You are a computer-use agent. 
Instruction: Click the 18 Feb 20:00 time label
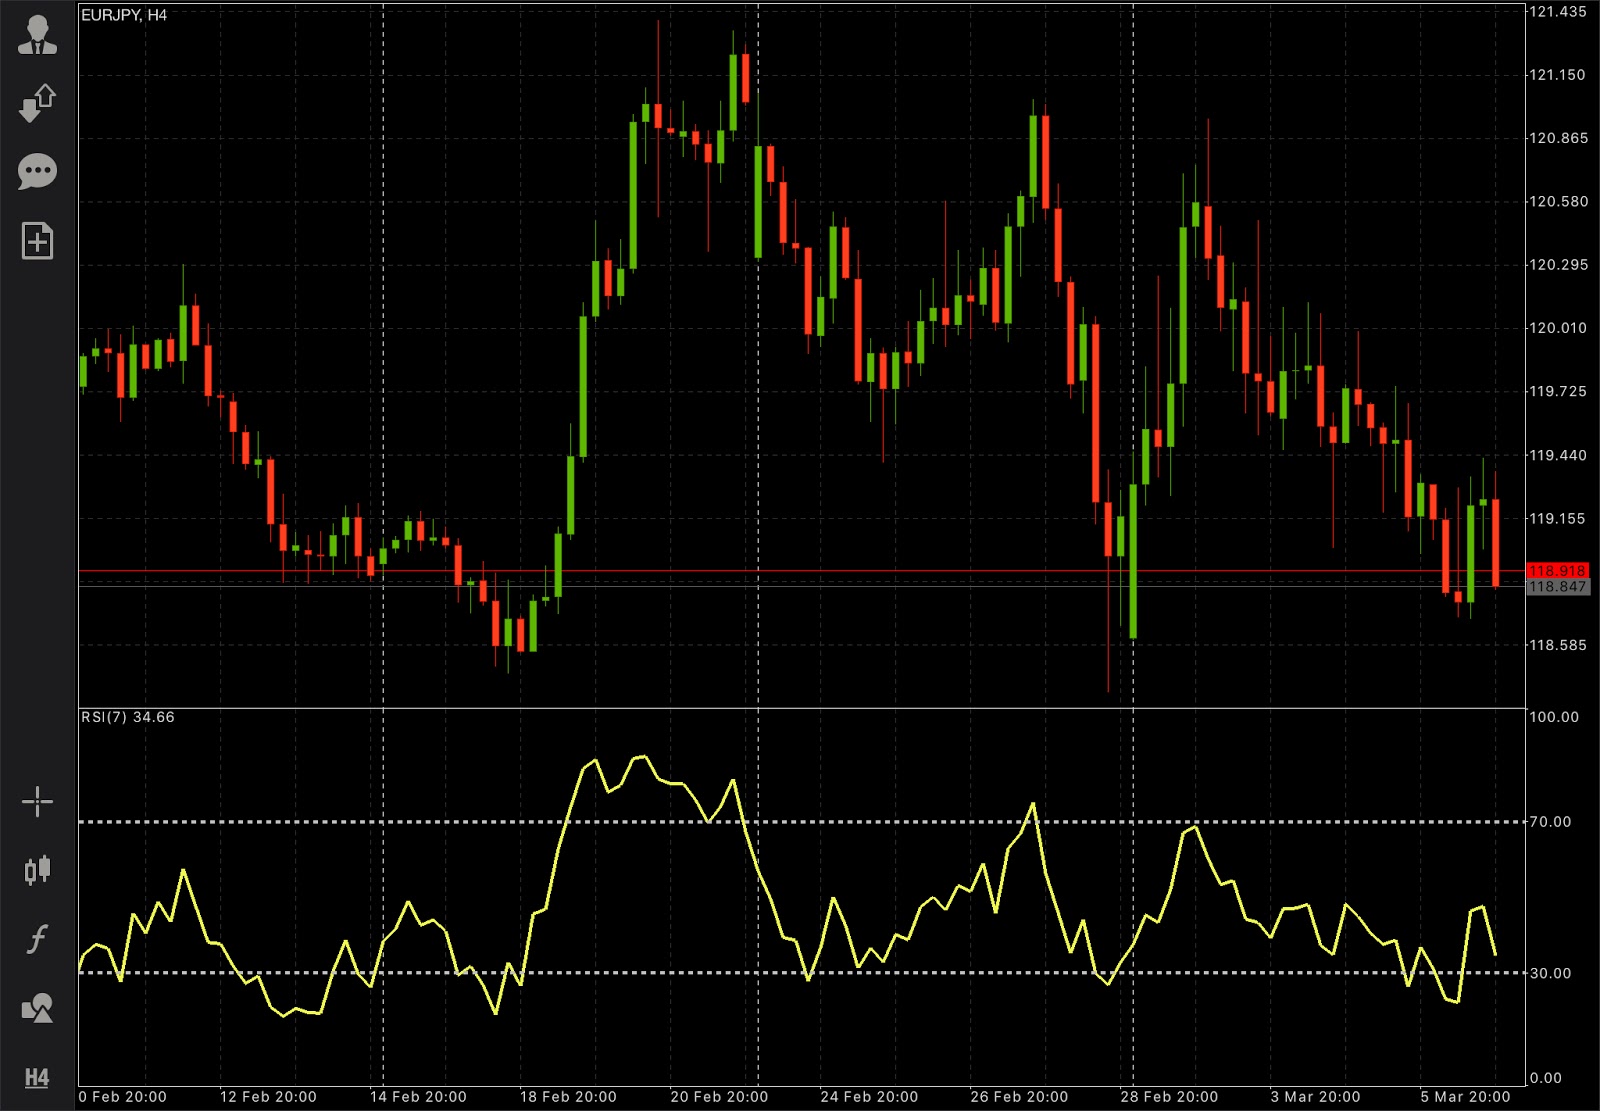click(x=568, y=1097)
